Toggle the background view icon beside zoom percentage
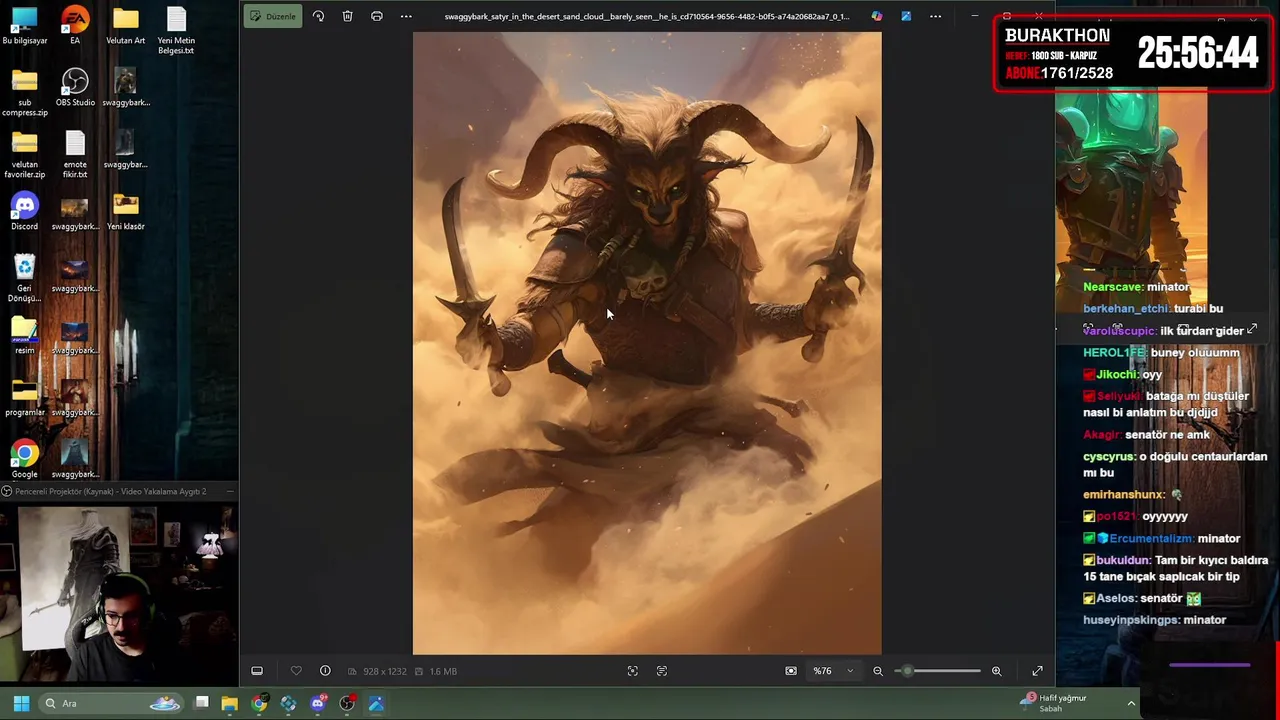1280x720 pixels. (x=791, y=671)
